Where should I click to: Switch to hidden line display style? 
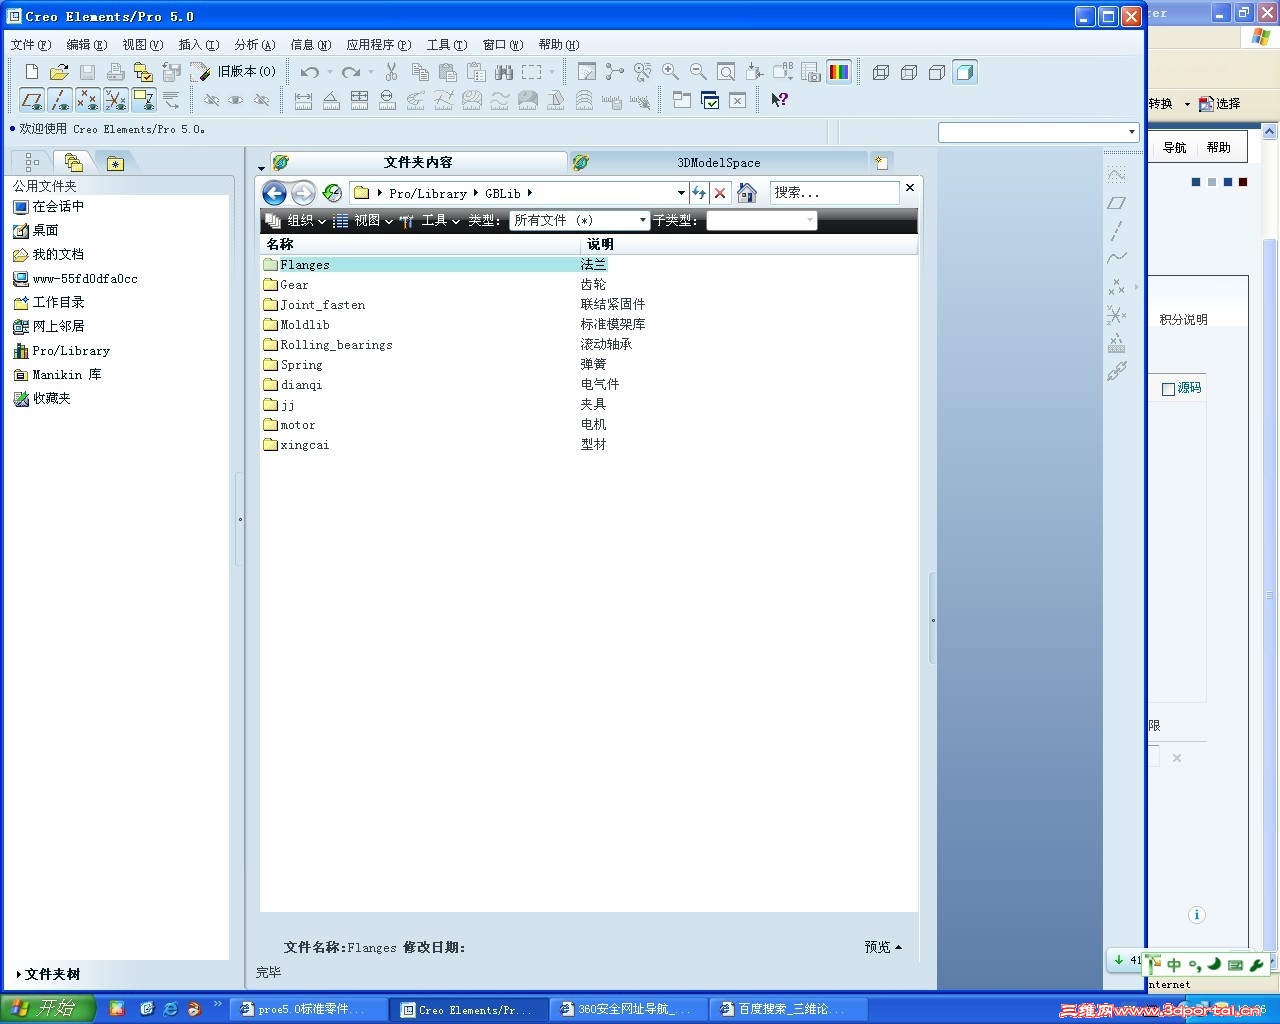909,72
